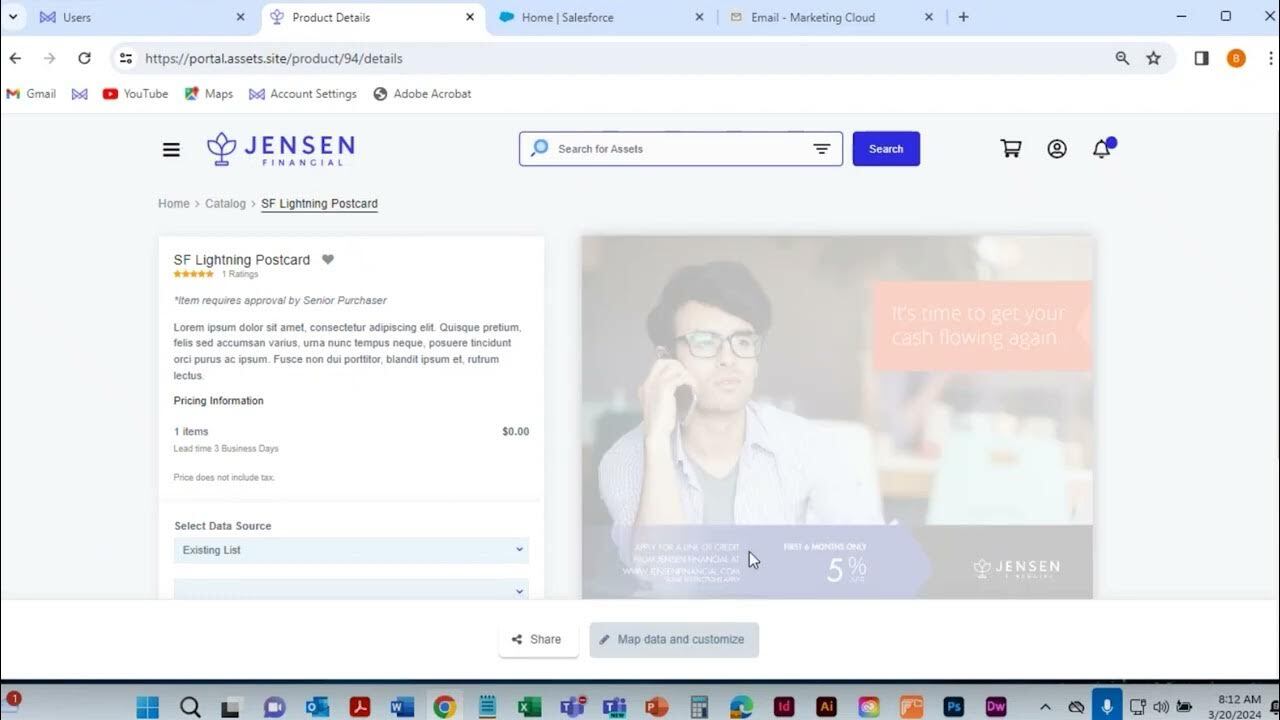View notifications via the bell icon

pyautogui.click(x=1101, y=148)
